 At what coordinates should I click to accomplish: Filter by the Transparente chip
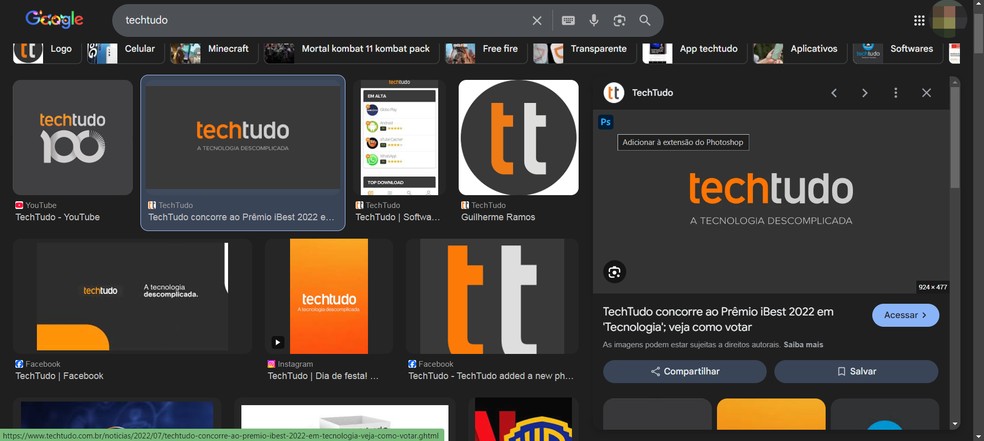[584, 51]
